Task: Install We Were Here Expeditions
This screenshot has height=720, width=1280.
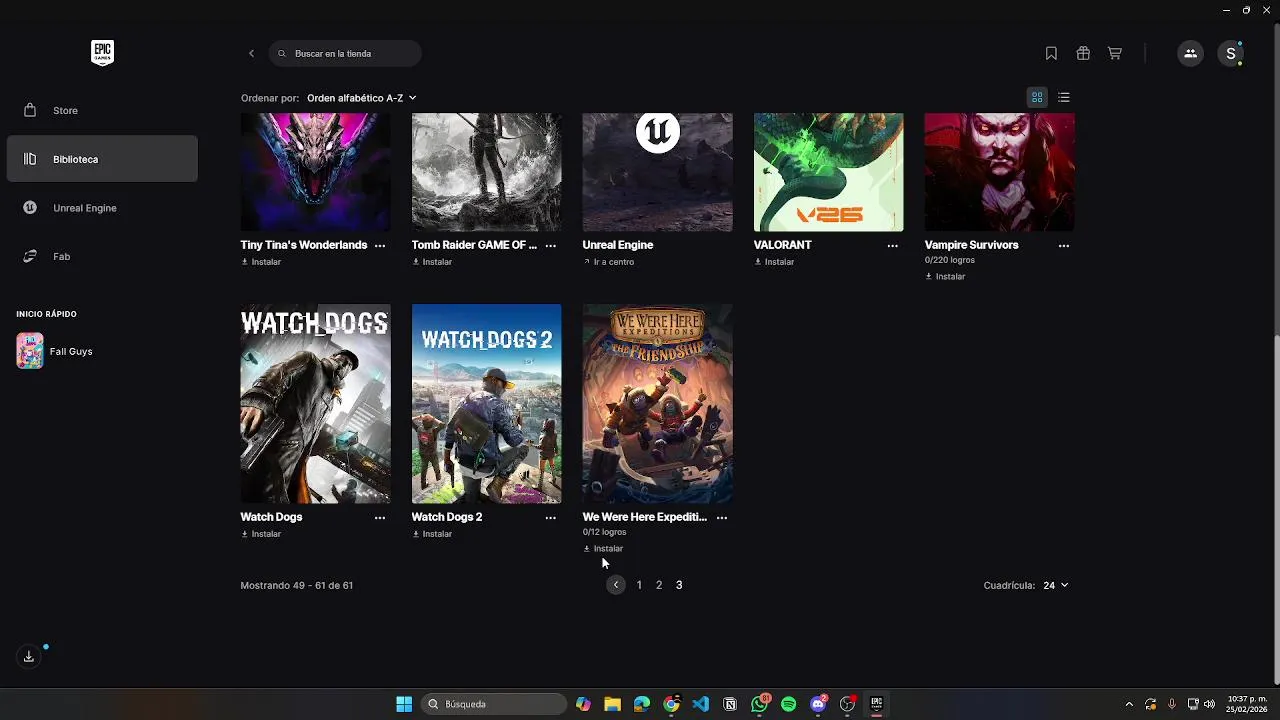Action: [x=603, y=548]
